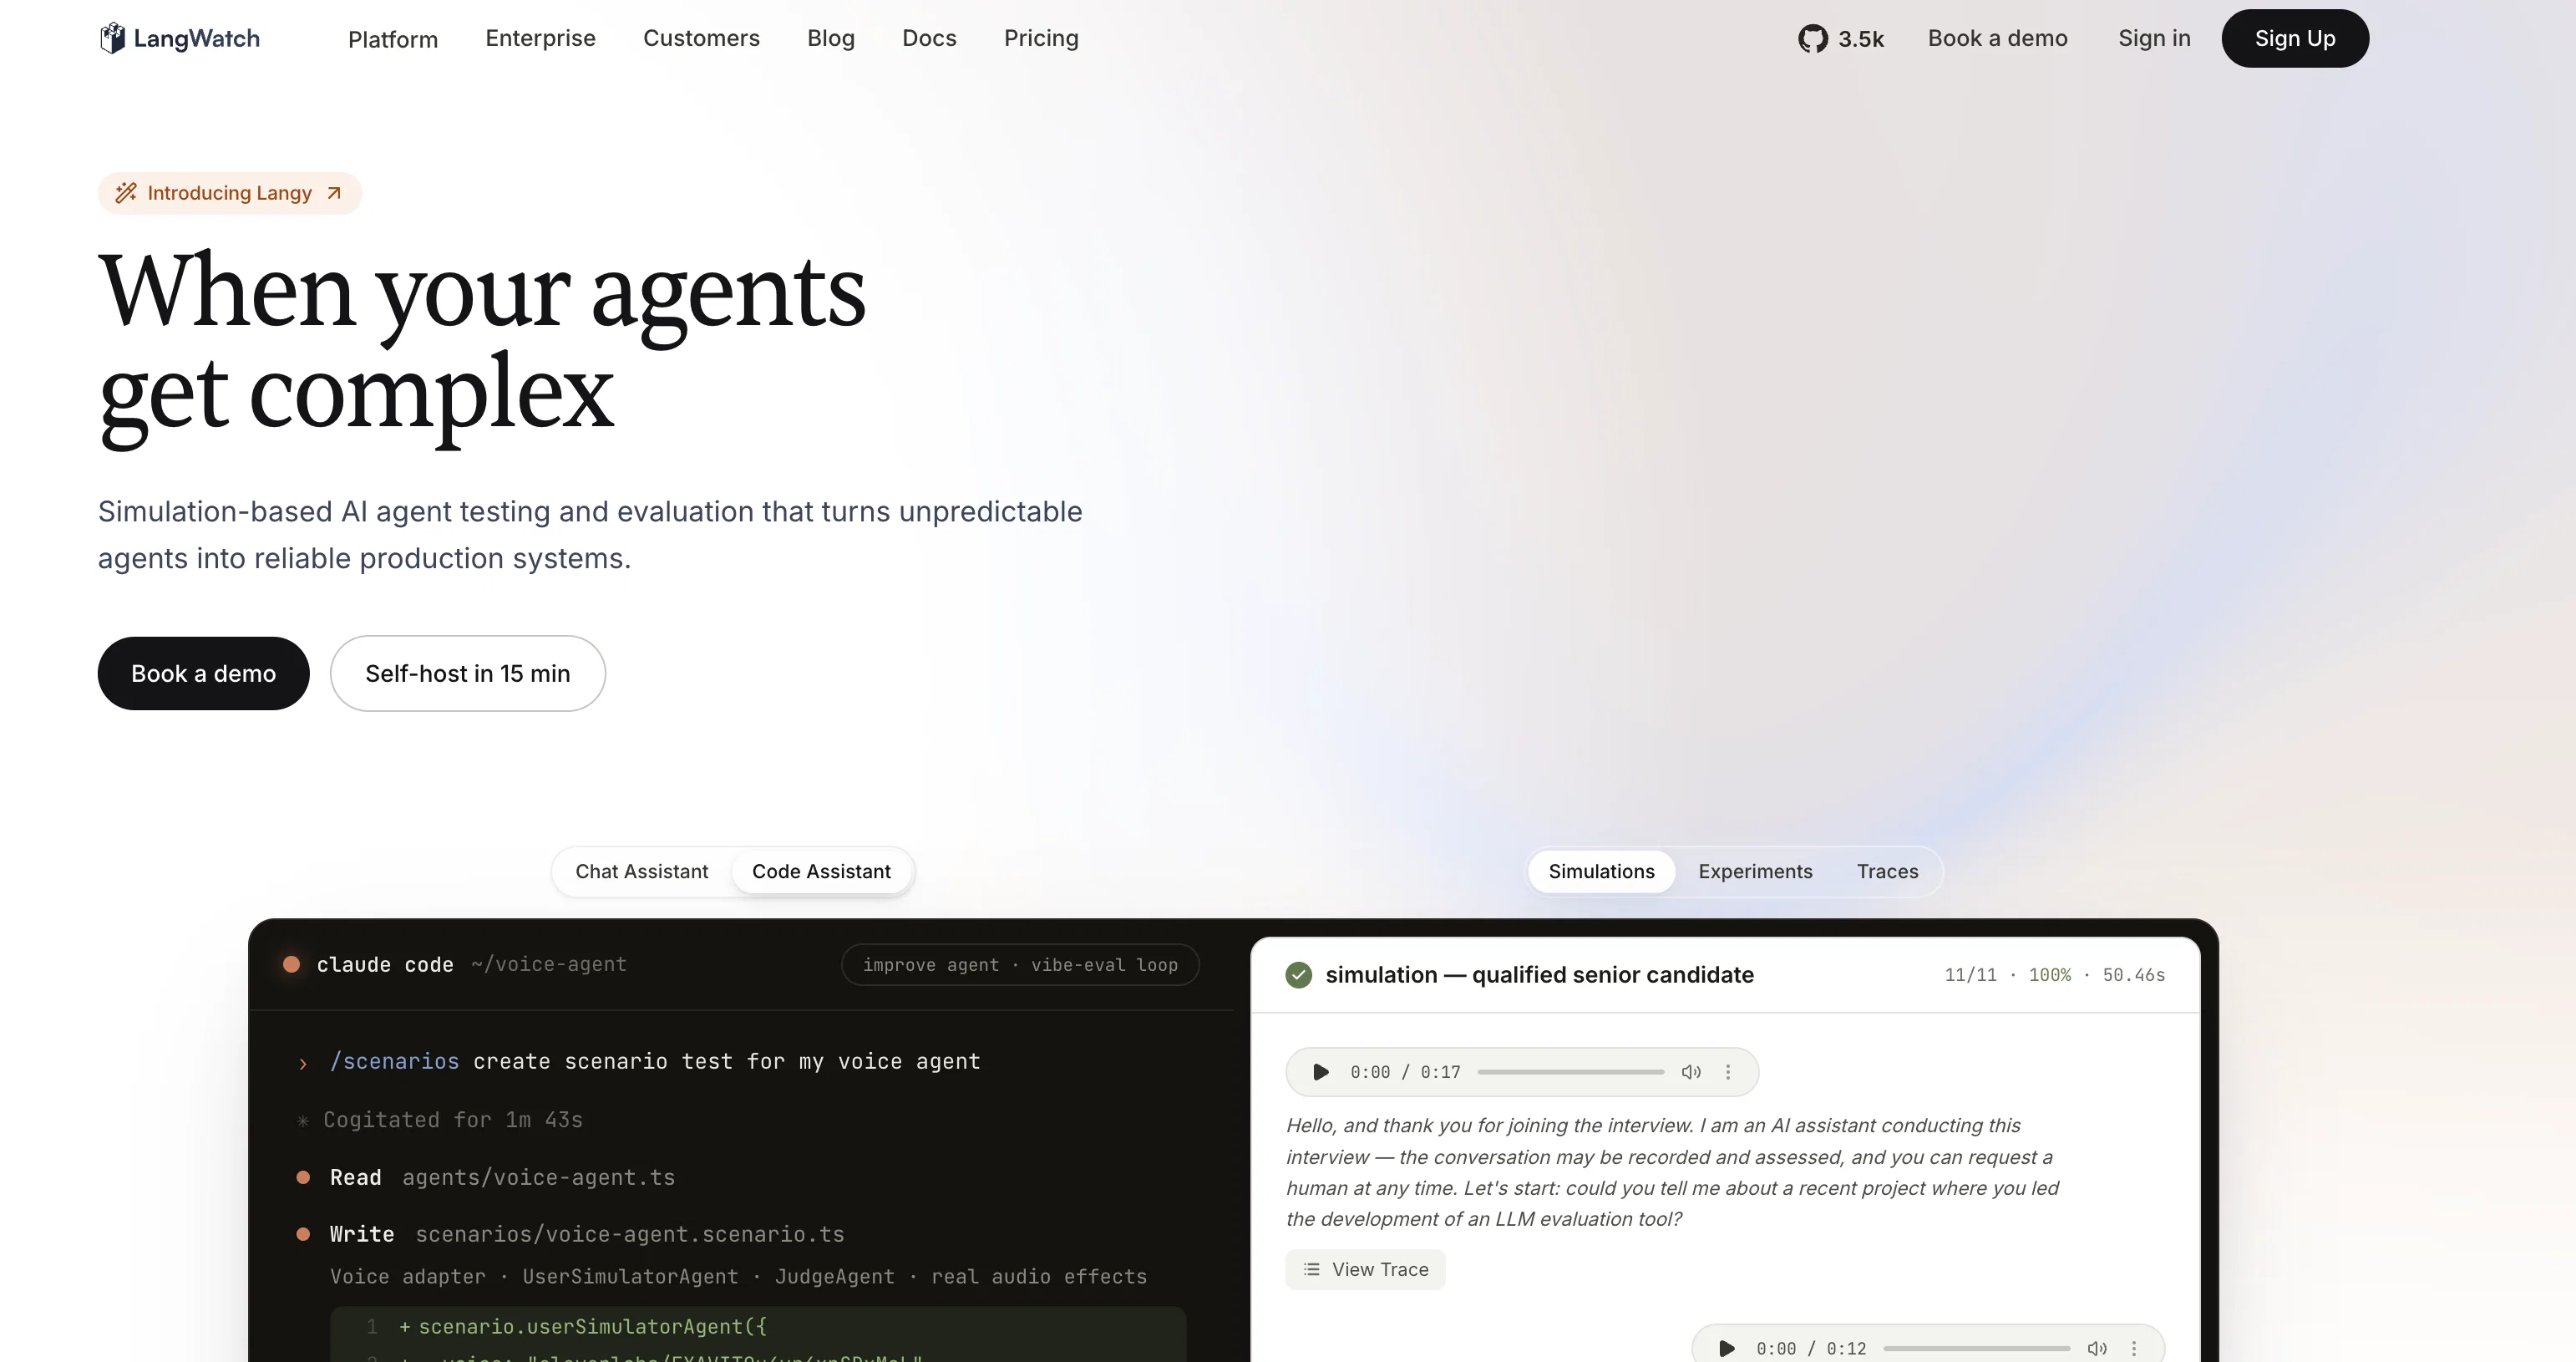Open the Docs page

pos(929,38)
